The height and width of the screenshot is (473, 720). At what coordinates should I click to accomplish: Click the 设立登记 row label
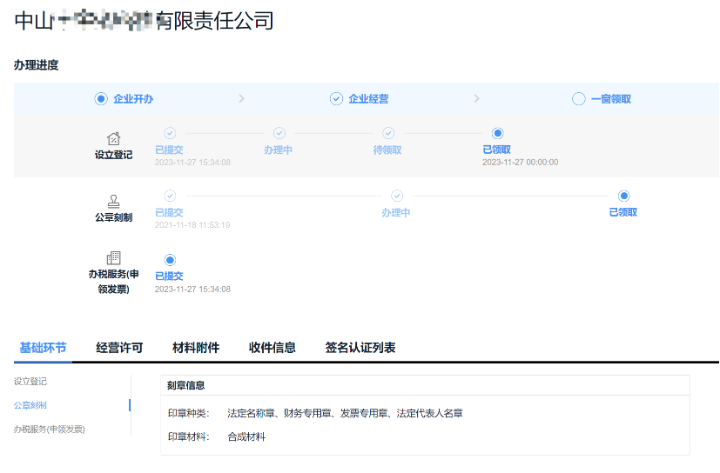[113, 155]
